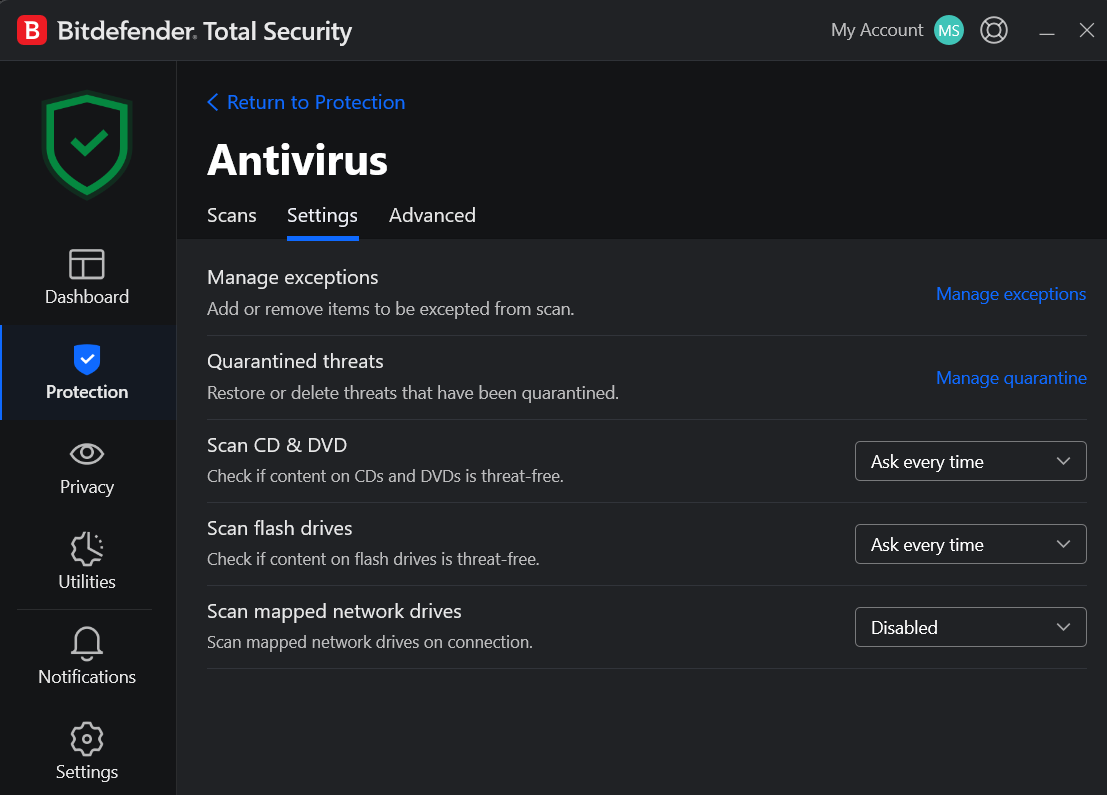Return to Protection link
1107x795 pixels.
tap(316, 102)
